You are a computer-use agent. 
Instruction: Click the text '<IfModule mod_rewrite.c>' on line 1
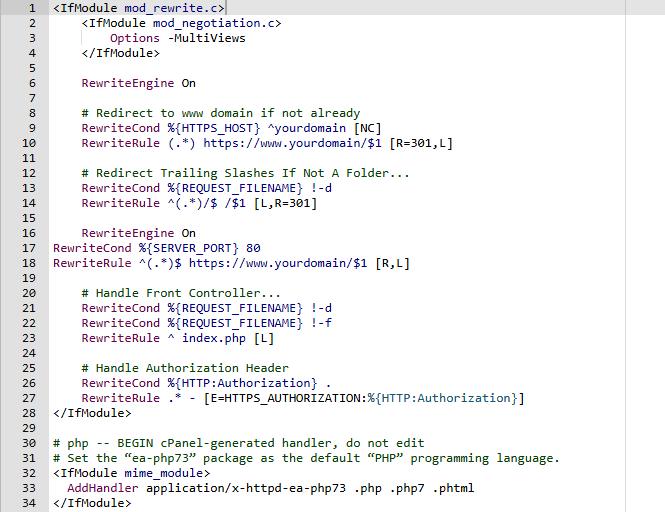pos(139,8)
